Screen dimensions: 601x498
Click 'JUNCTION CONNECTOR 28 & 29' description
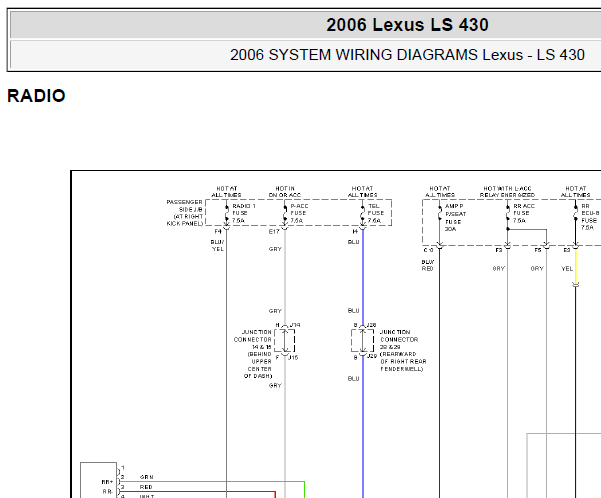pyautogui.click(x=403, y=350)
